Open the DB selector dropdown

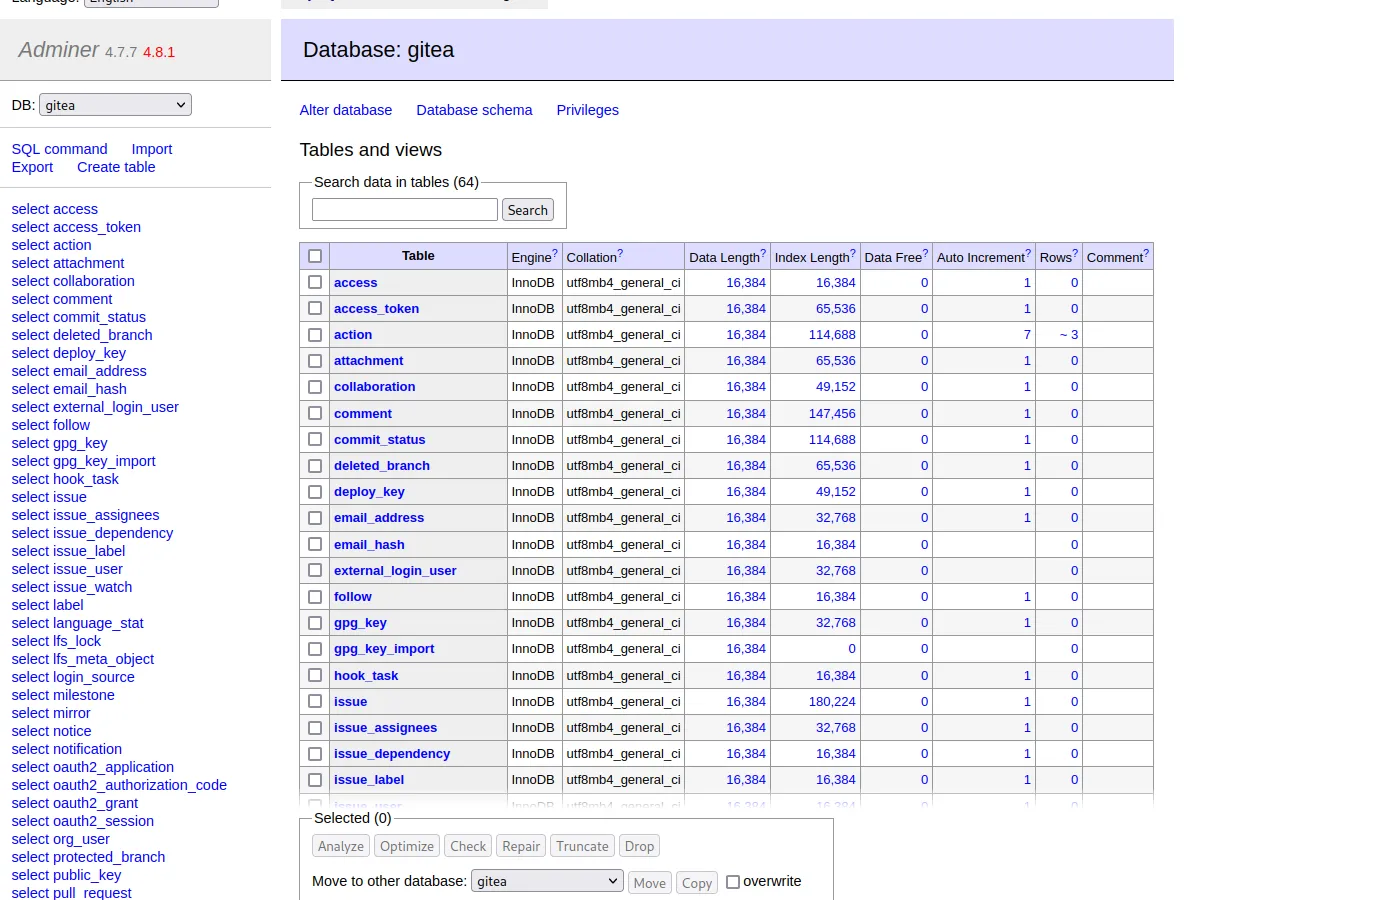click(115, 105)
